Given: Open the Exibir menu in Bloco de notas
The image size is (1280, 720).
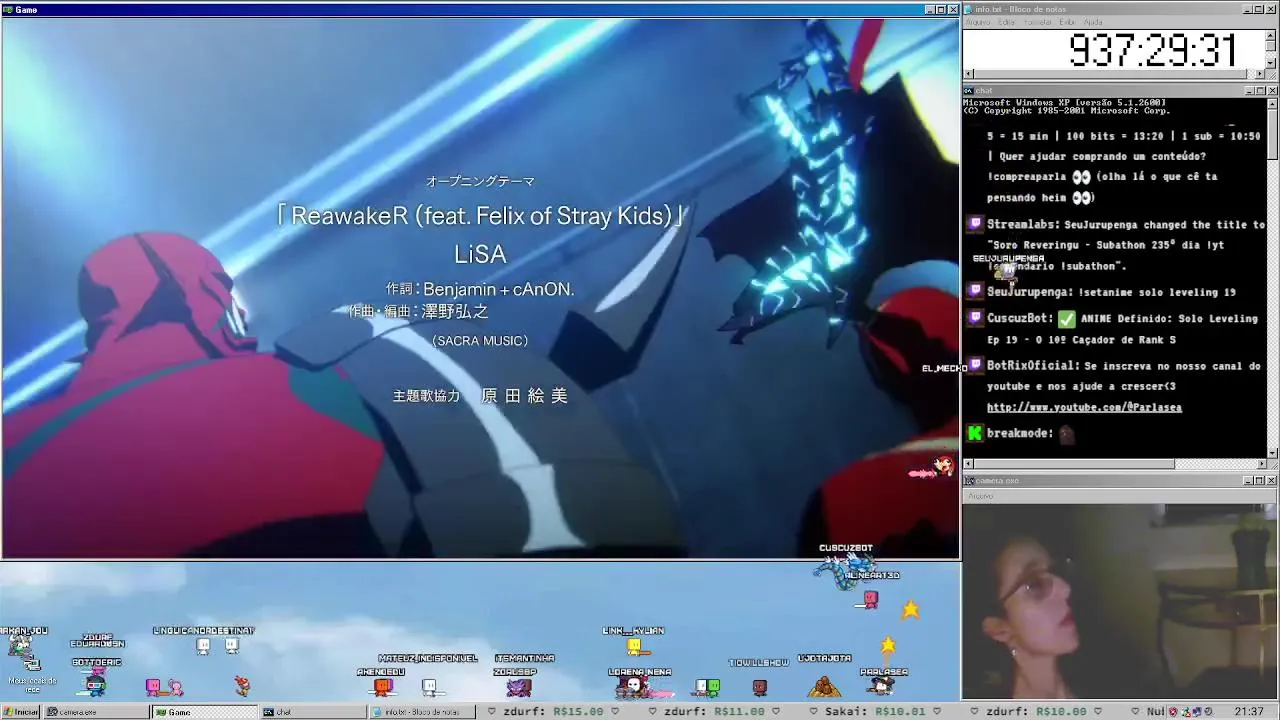Looking at the screenshot, I should (1067, 22).
